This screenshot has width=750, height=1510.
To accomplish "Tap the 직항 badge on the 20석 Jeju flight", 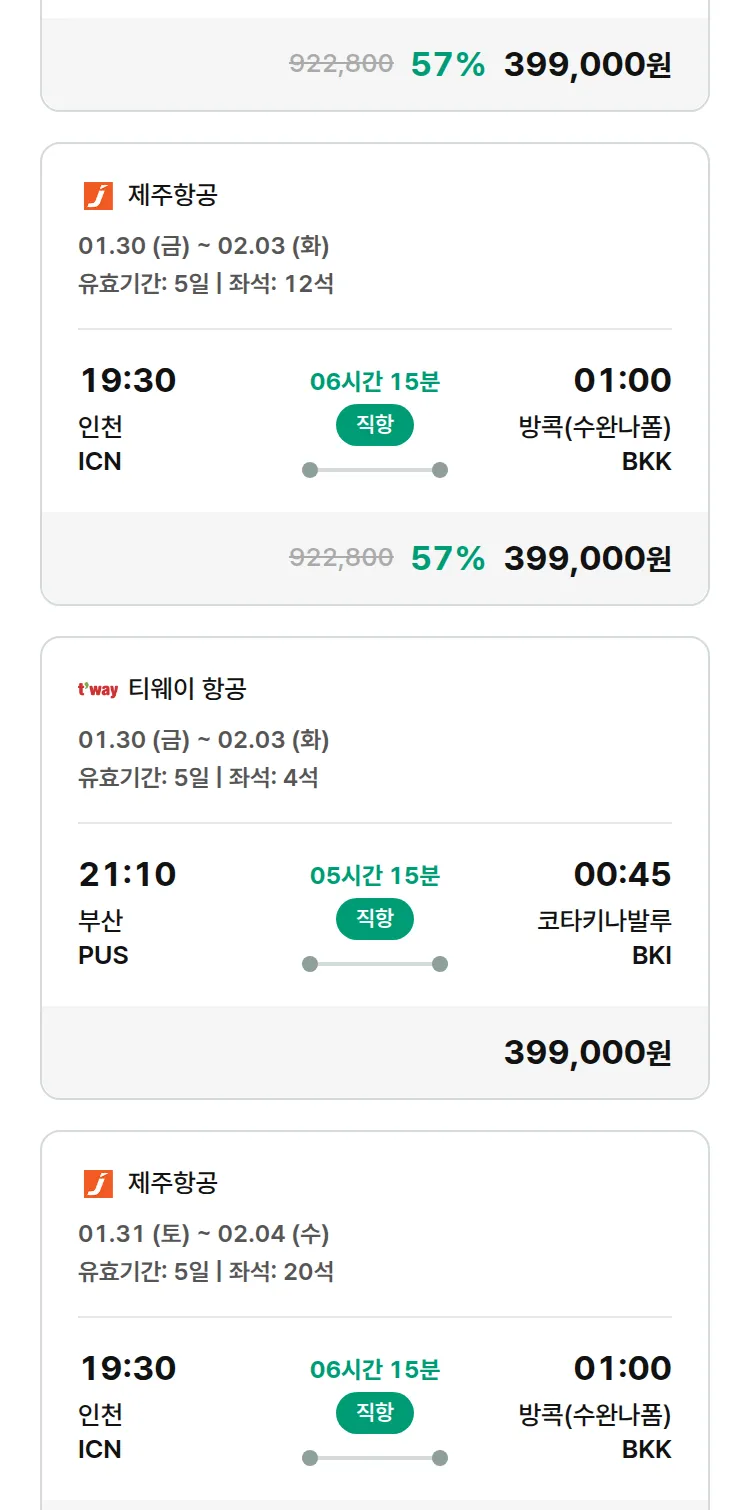I will pos(375,1413).
